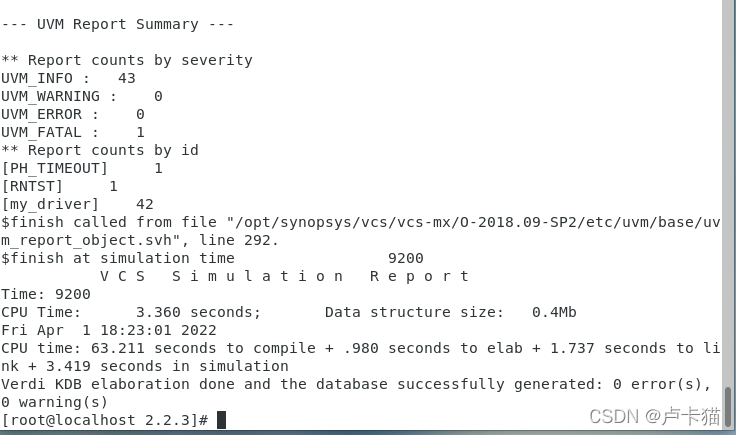This screenshot has height=435, width=736.
Task: Click the 'Report counts by id' heading
Action: 100,150
